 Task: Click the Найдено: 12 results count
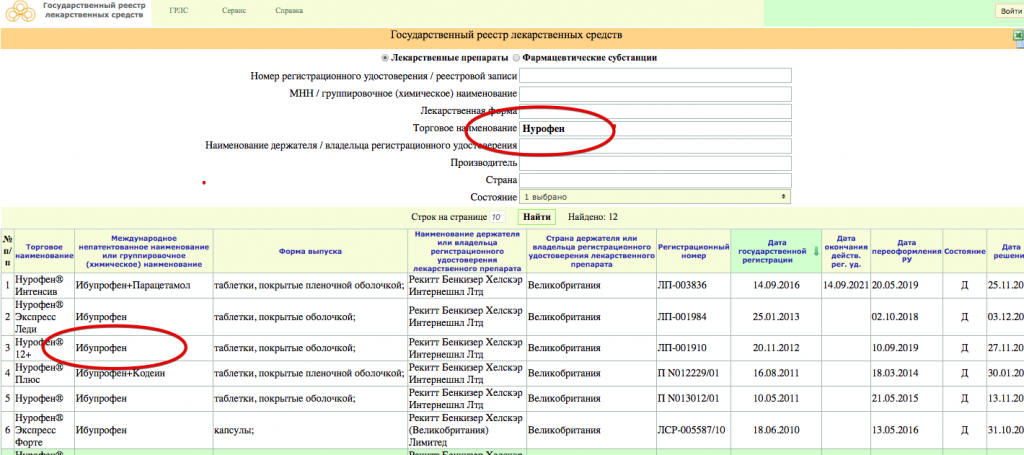point(594,217)
